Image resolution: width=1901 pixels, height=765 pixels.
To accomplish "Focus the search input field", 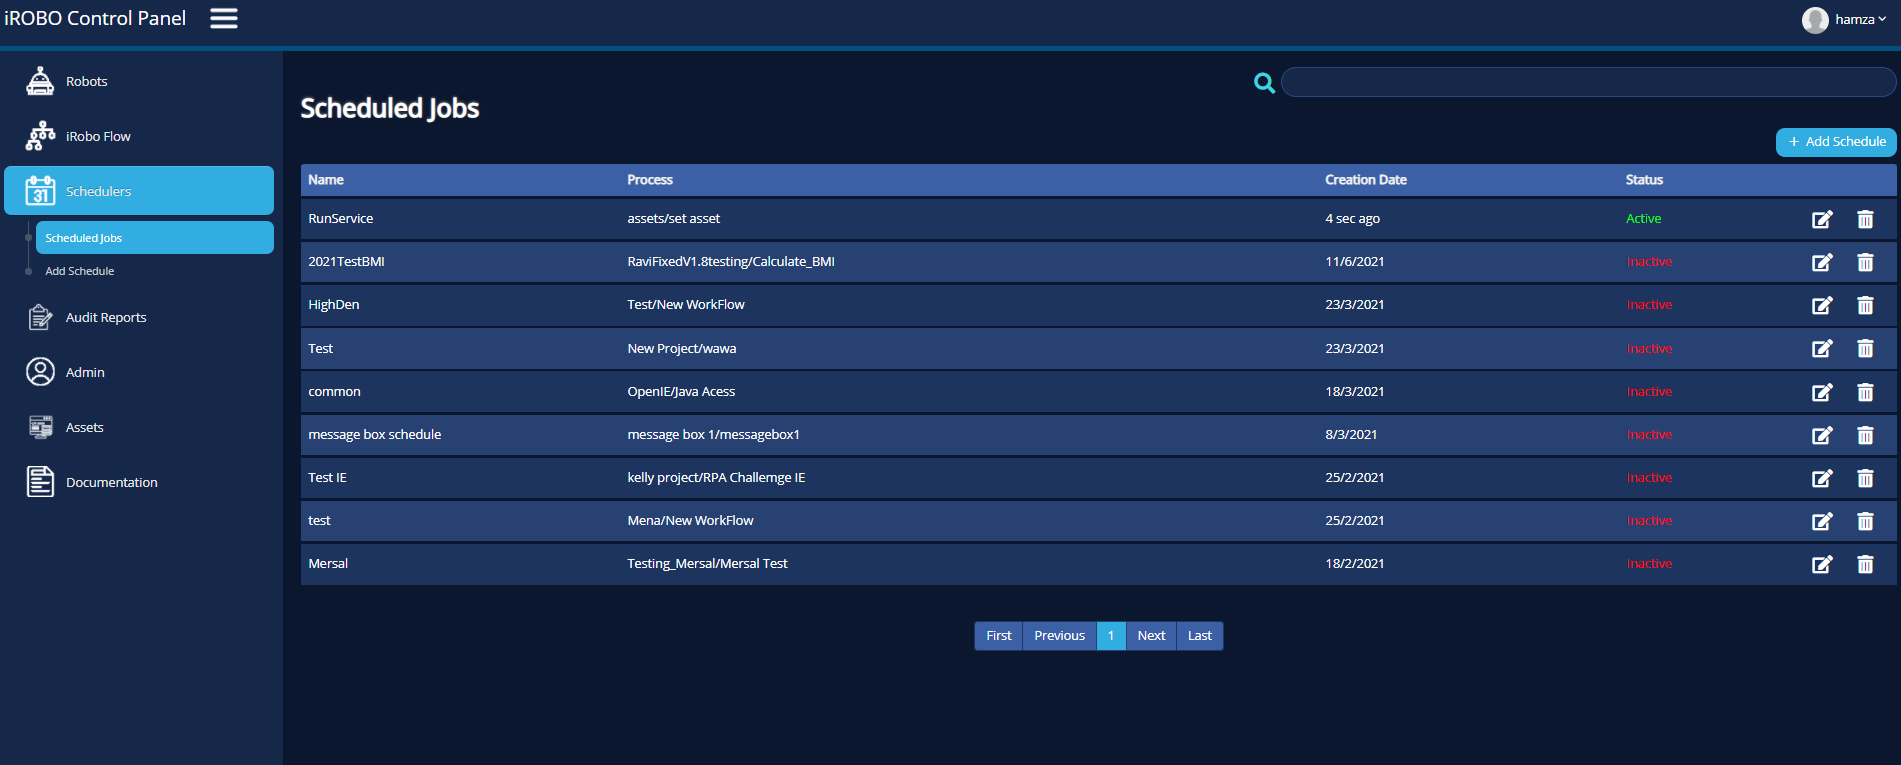I will tap(1588, 82).
